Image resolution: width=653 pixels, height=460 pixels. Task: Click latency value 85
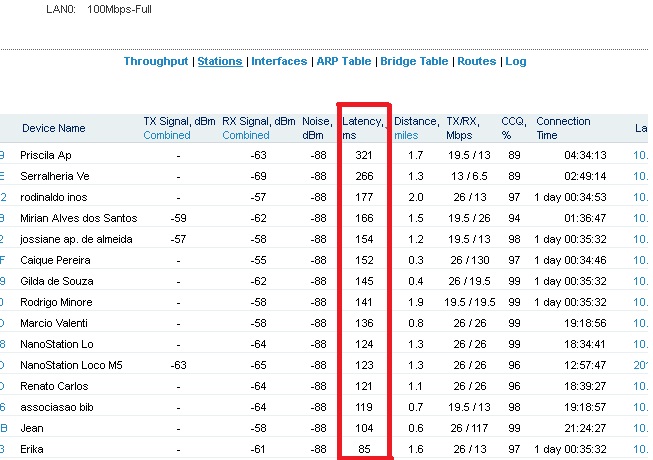click(x=364, y=449)
